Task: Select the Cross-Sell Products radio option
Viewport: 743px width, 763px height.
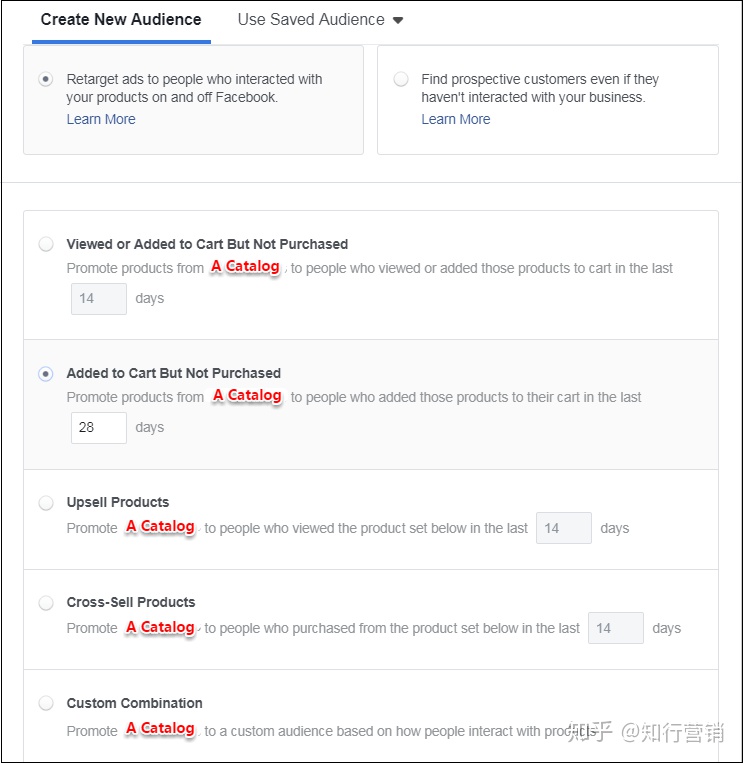Action: click(x=46, y=603)
